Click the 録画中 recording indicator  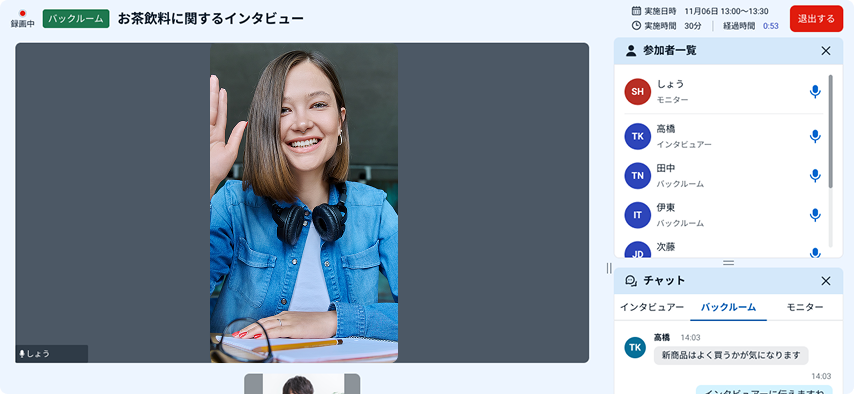click(22, 19)
